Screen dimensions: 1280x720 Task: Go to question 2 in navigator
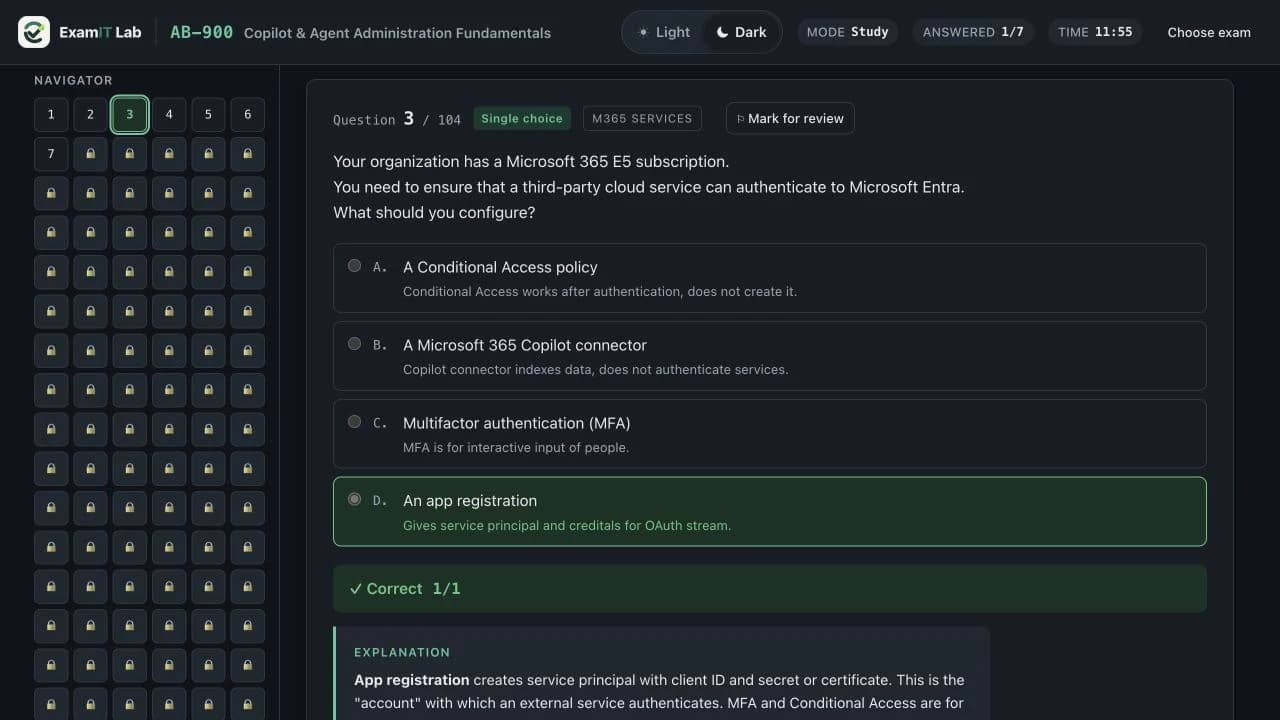point(90,115)
